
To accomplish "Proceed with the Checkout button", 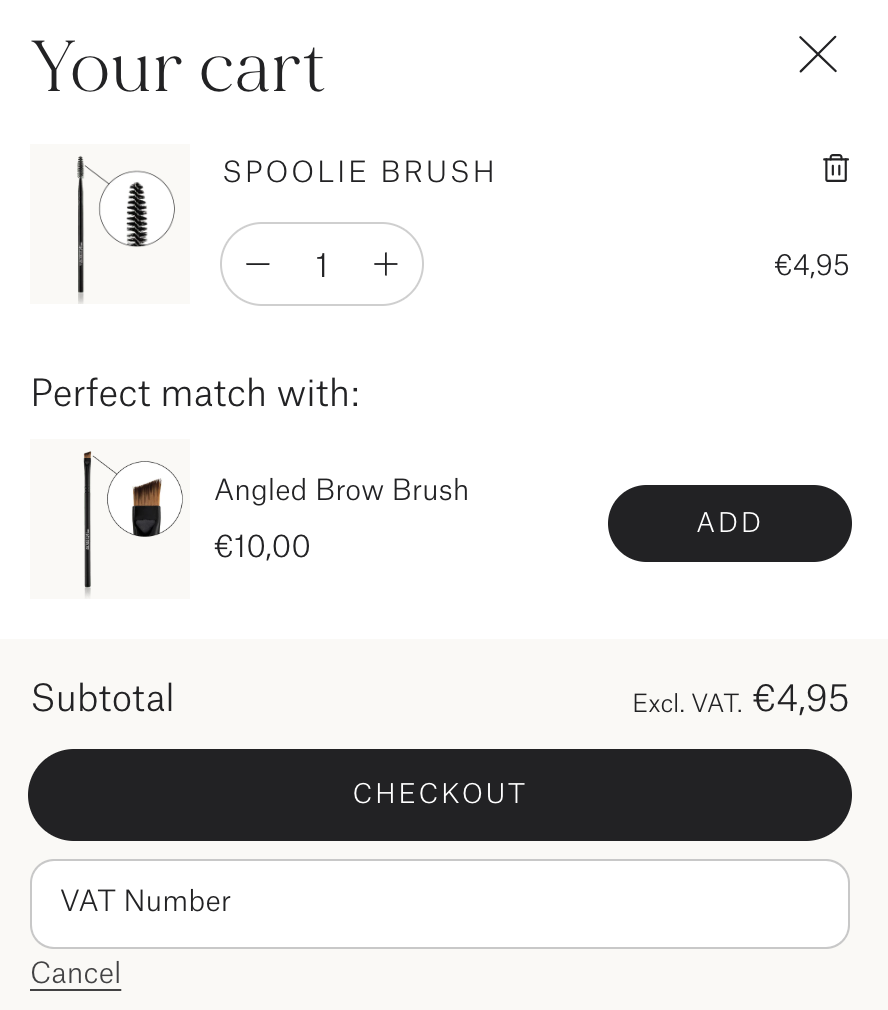I will pos(439,794).
